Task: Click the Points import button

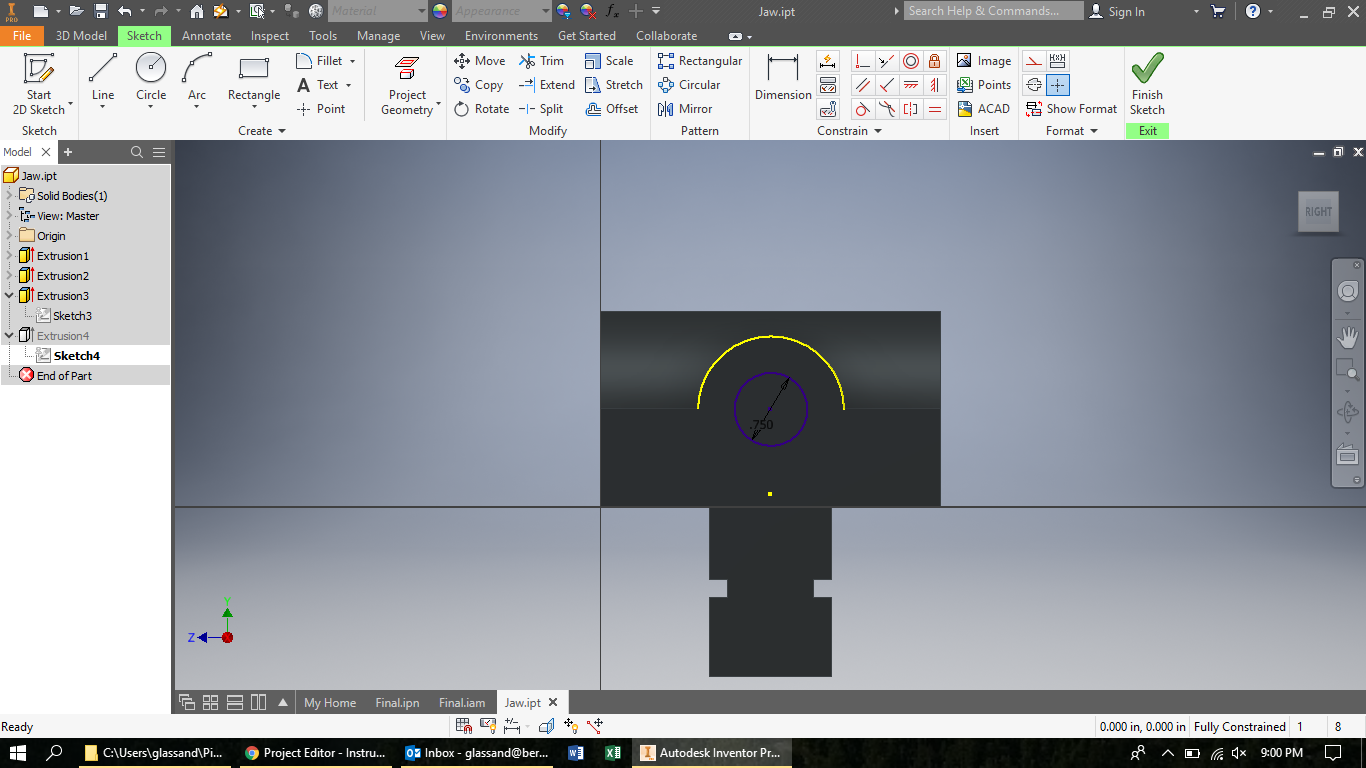Action: point(983,85)
